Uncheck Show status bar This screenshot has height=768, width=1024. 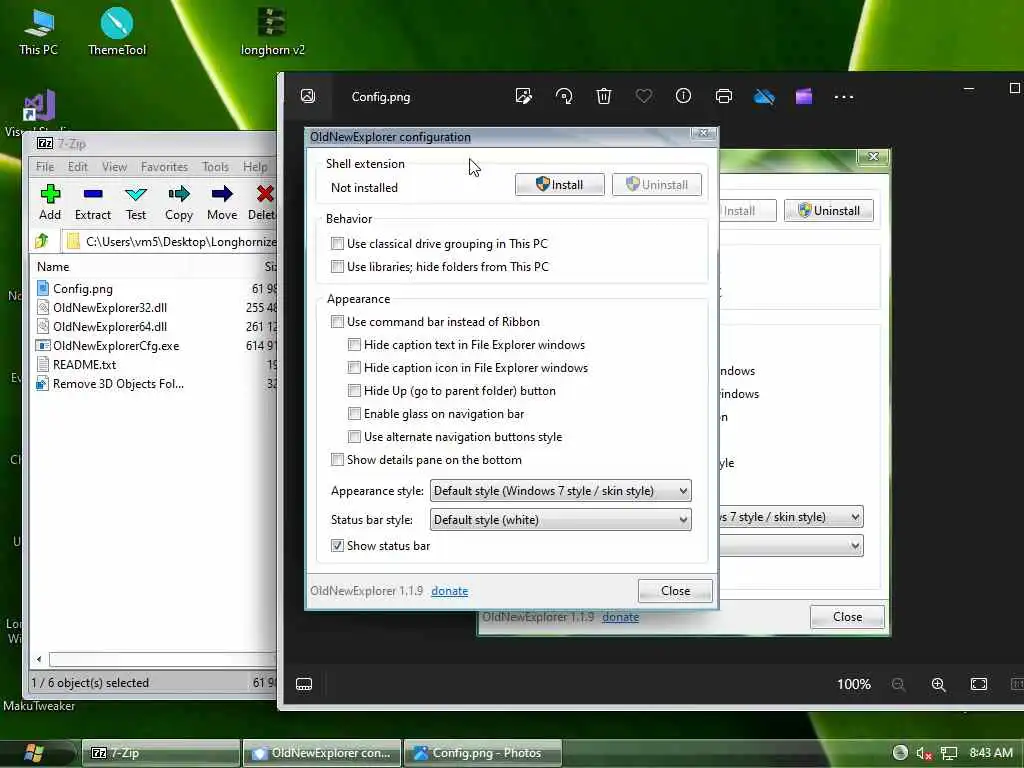(x=337, y=545)
